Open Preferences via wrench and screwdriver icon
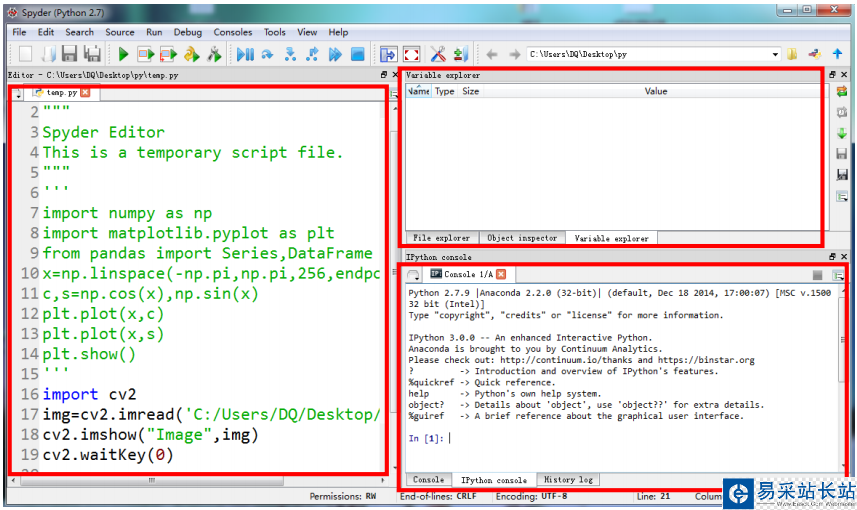This screenshot has width=857, height=510. point(438,54)
